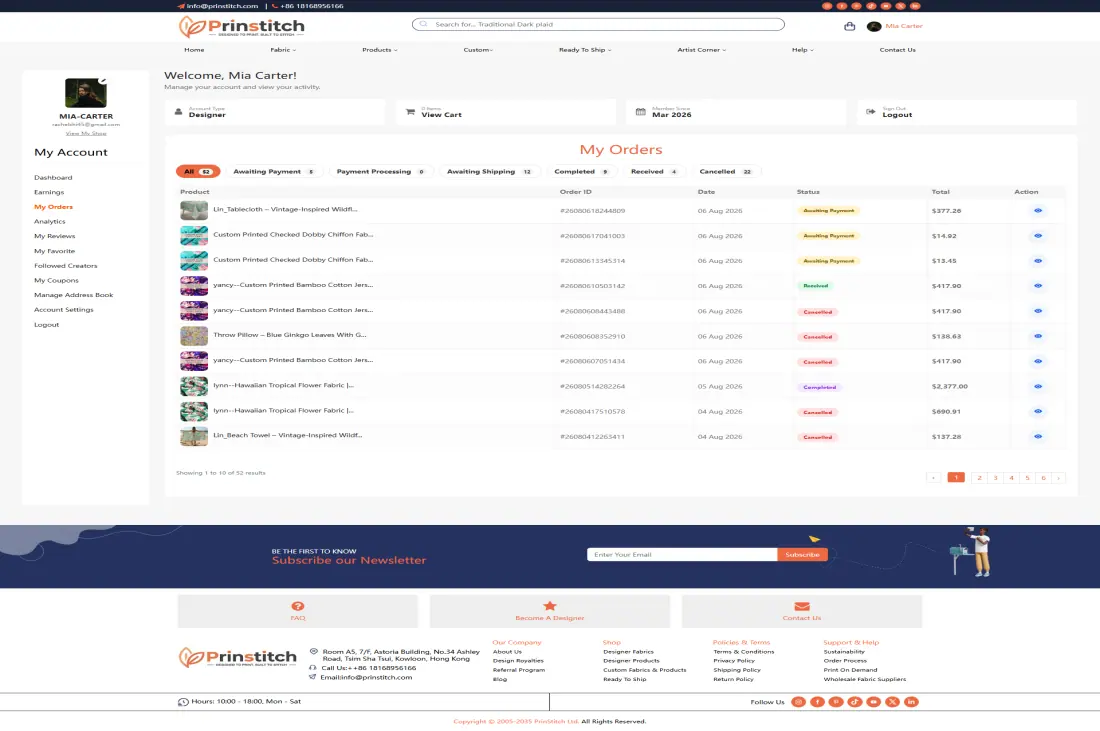
Task: Open the Lin_Tablecloth product thumbnail
Action: [x=194, y=210]
